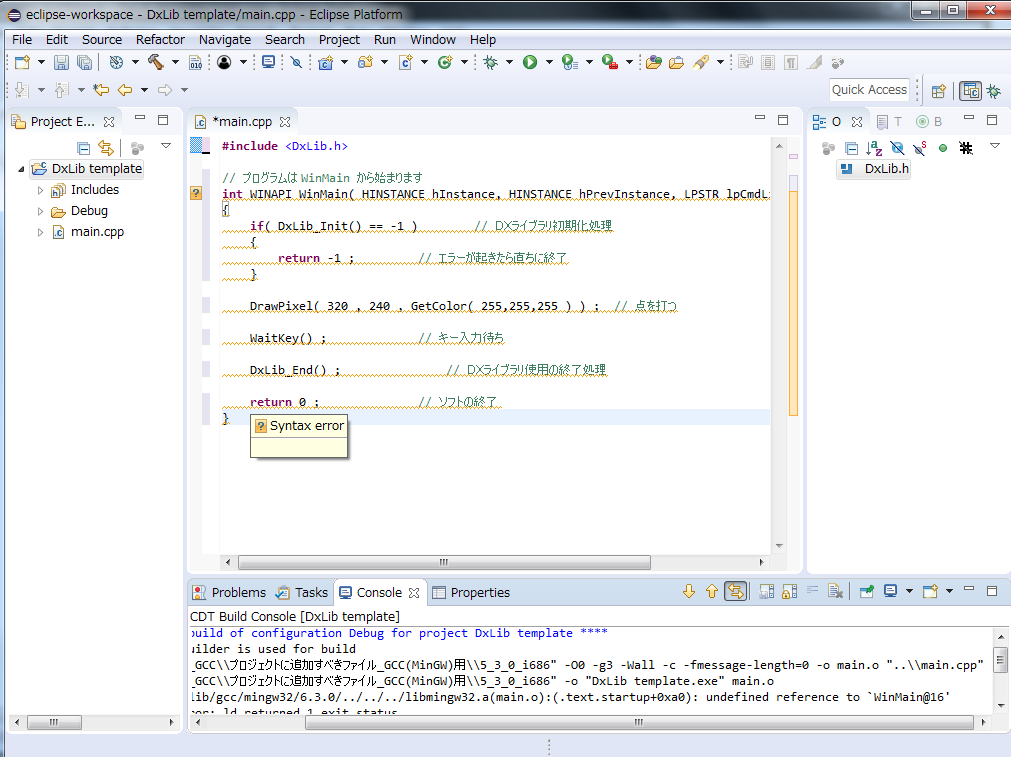
Task: Click Collapse All in Project Explorer
Action: point(84,148)
